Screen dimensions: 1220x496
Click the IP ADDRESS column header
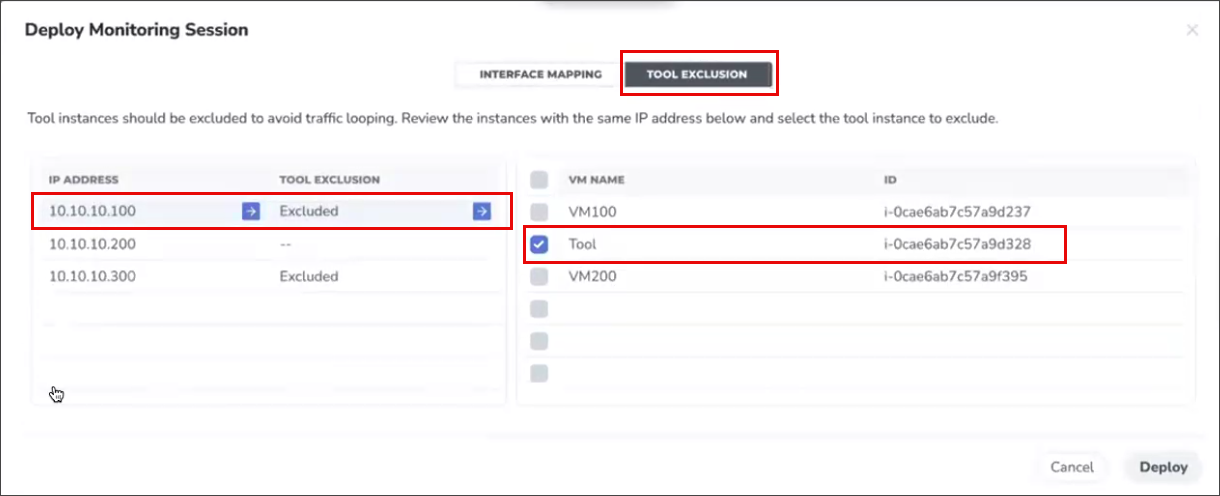(84, 180)
